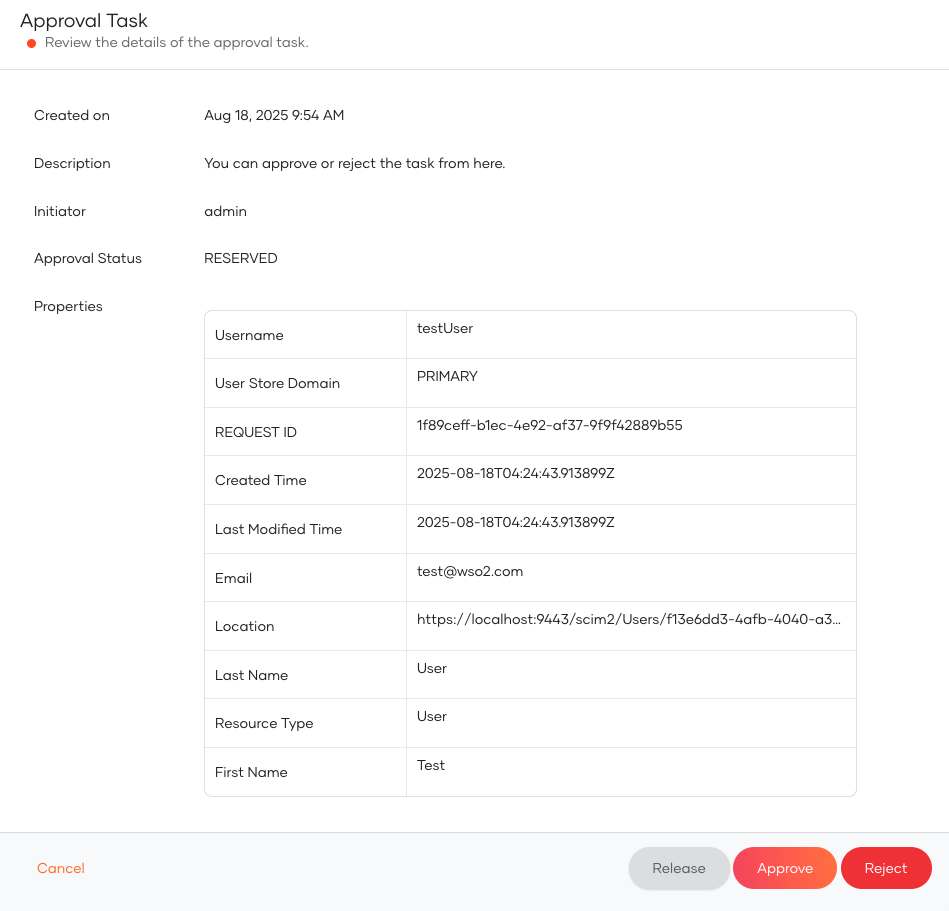Select the test@wso2.com email value
The height and width of the screenshot is (911, 949).
click(x=470, y=571)
